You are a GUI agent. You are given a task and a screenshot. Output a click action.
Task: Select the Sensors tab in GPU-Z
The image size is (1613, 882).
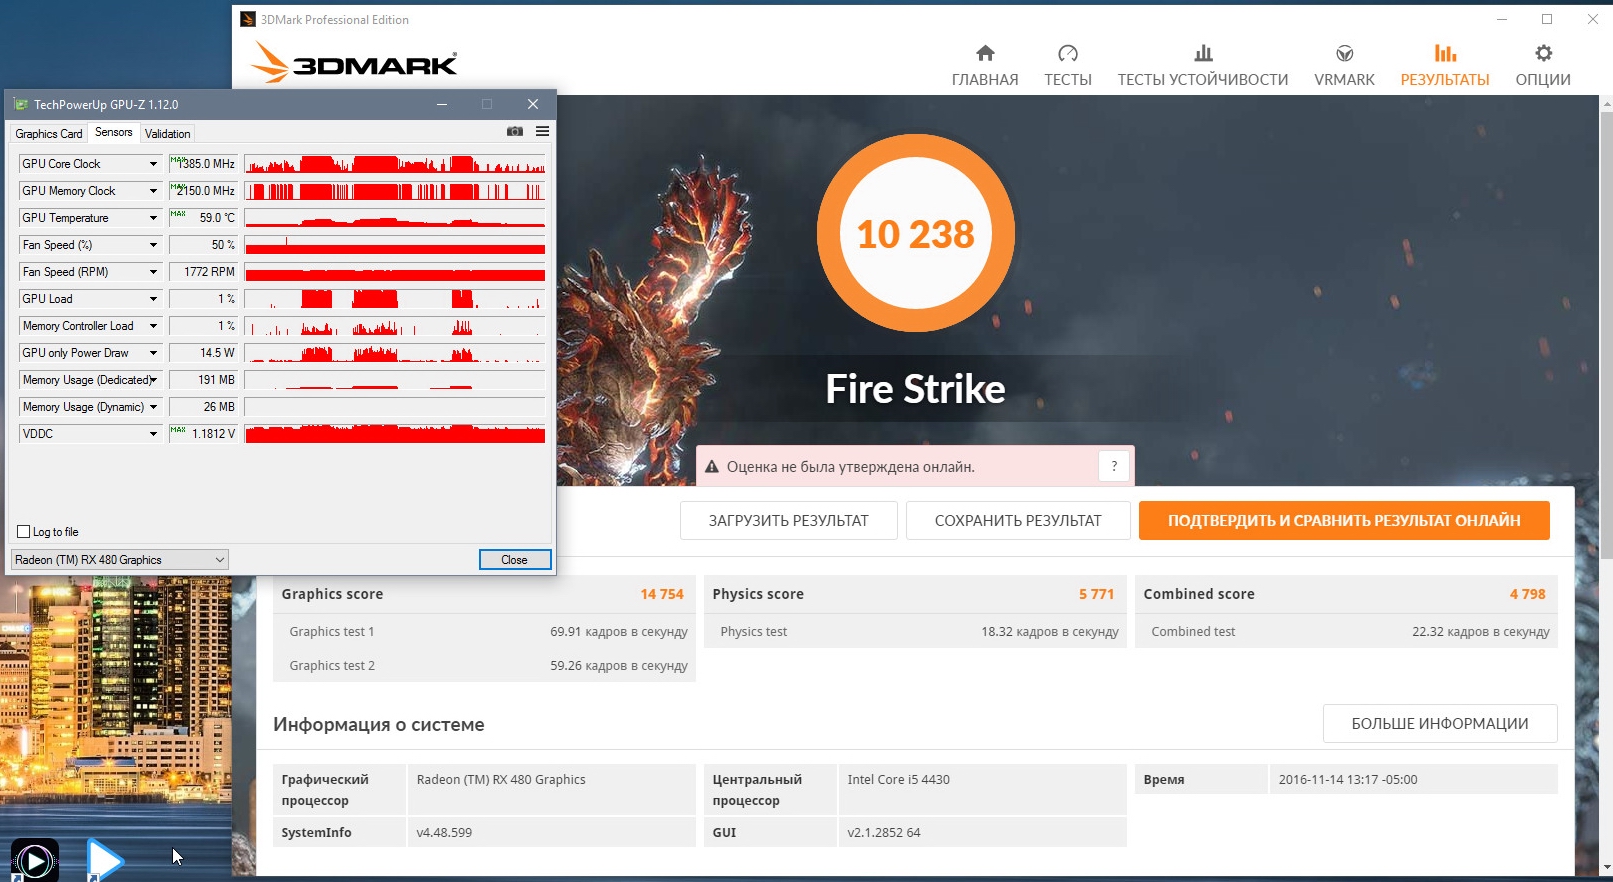(114, 132)
